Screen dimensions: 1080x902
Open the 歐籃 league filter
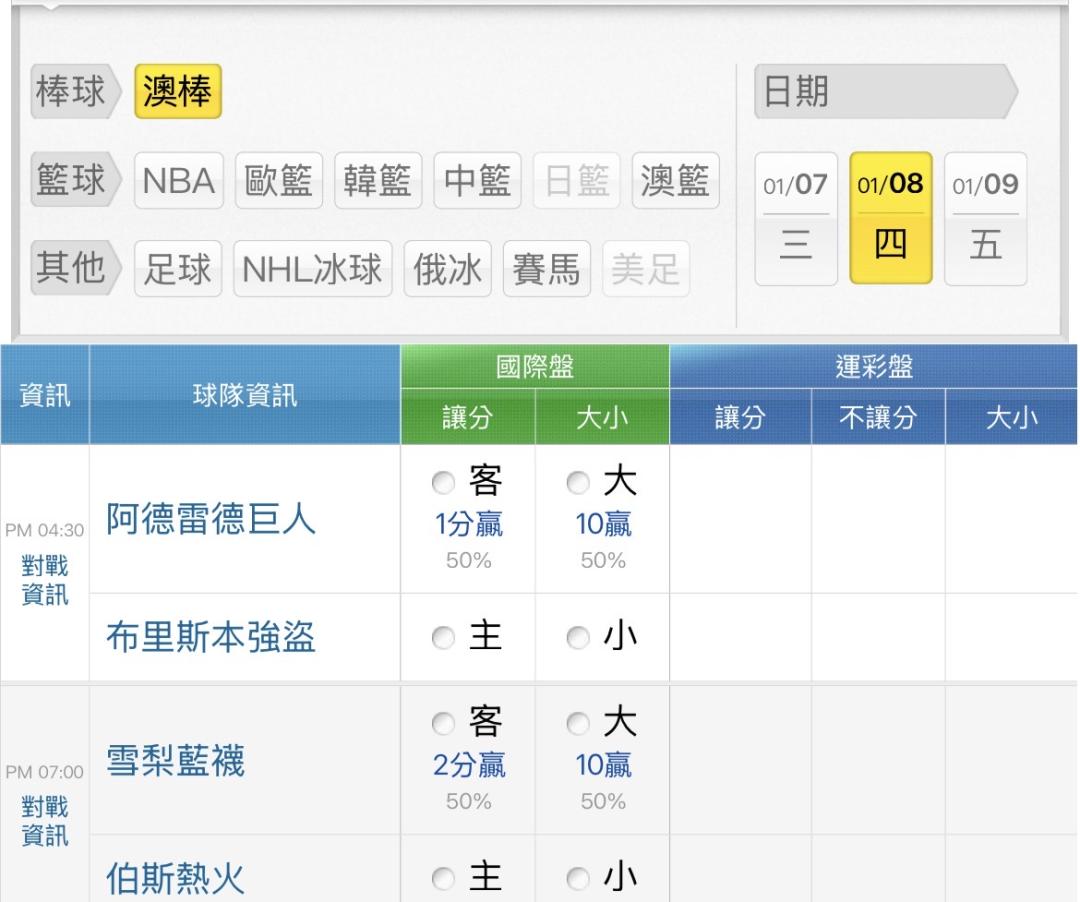point(279,182)
